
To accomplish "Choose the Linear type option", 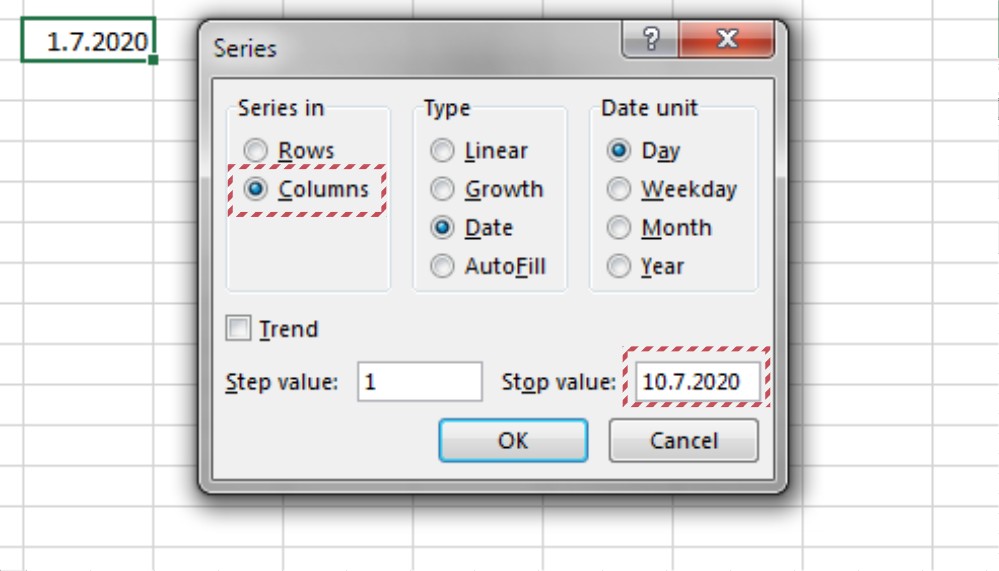I will tap(442, 151).
